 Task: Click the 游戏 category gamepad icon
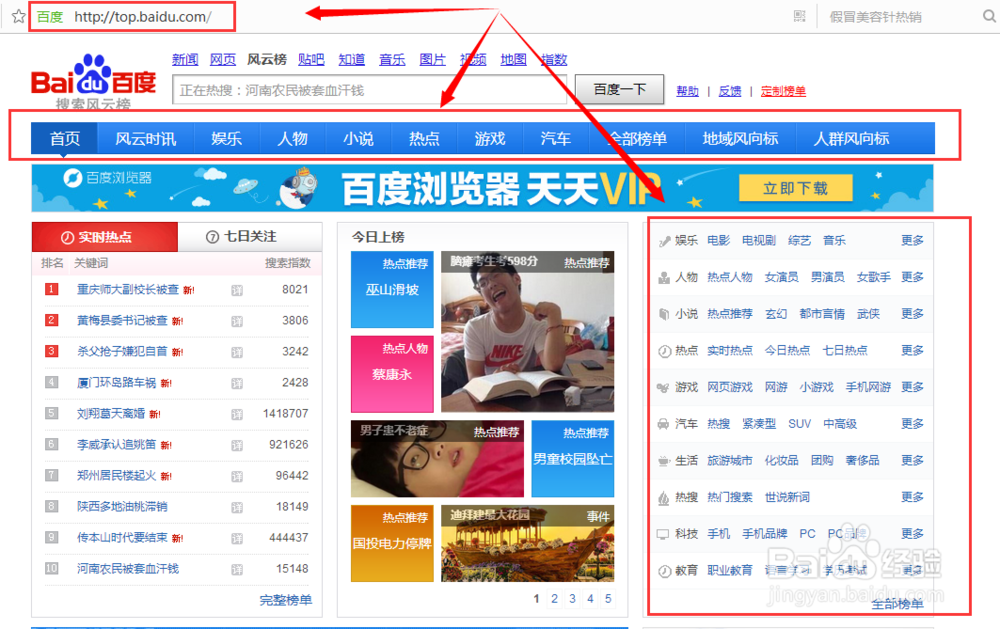coord(664,388)
